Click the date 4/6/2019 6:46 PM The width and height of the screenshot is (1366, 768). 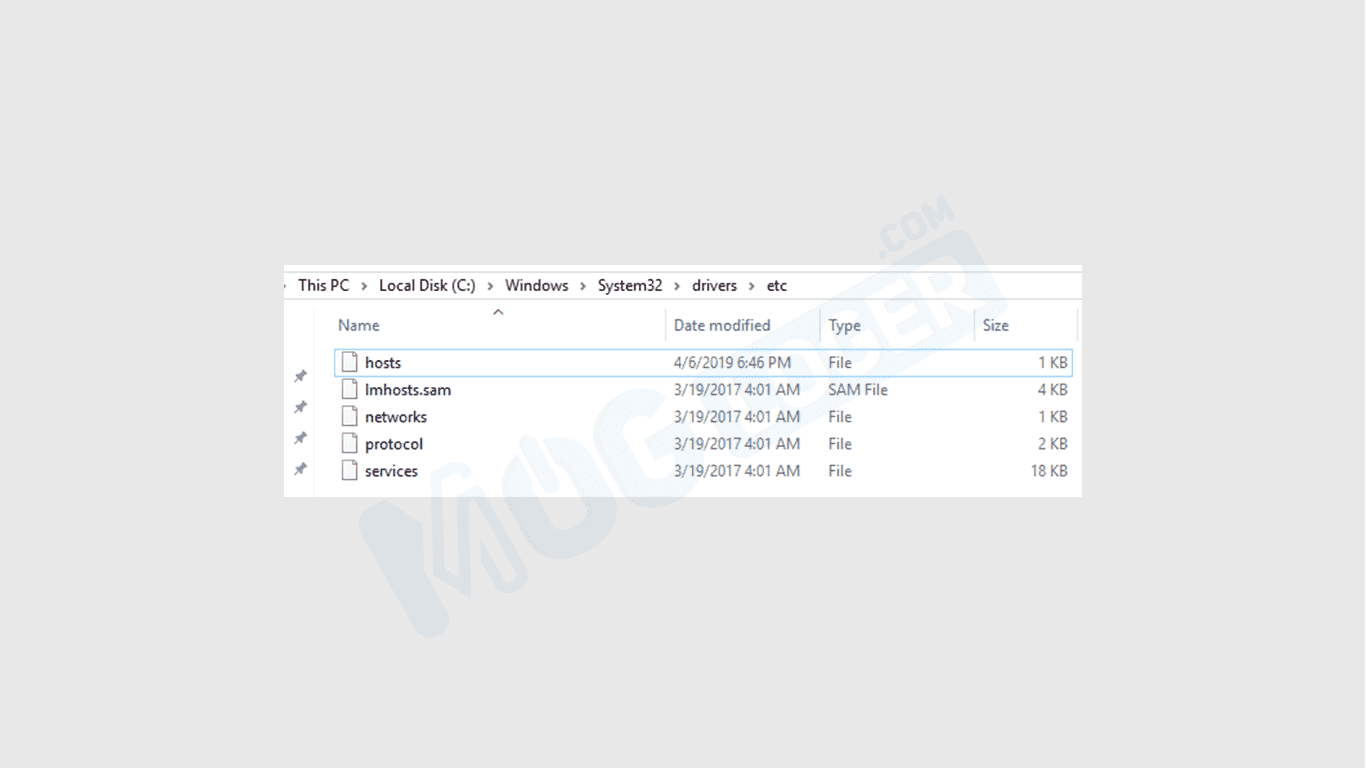(732, 362)
